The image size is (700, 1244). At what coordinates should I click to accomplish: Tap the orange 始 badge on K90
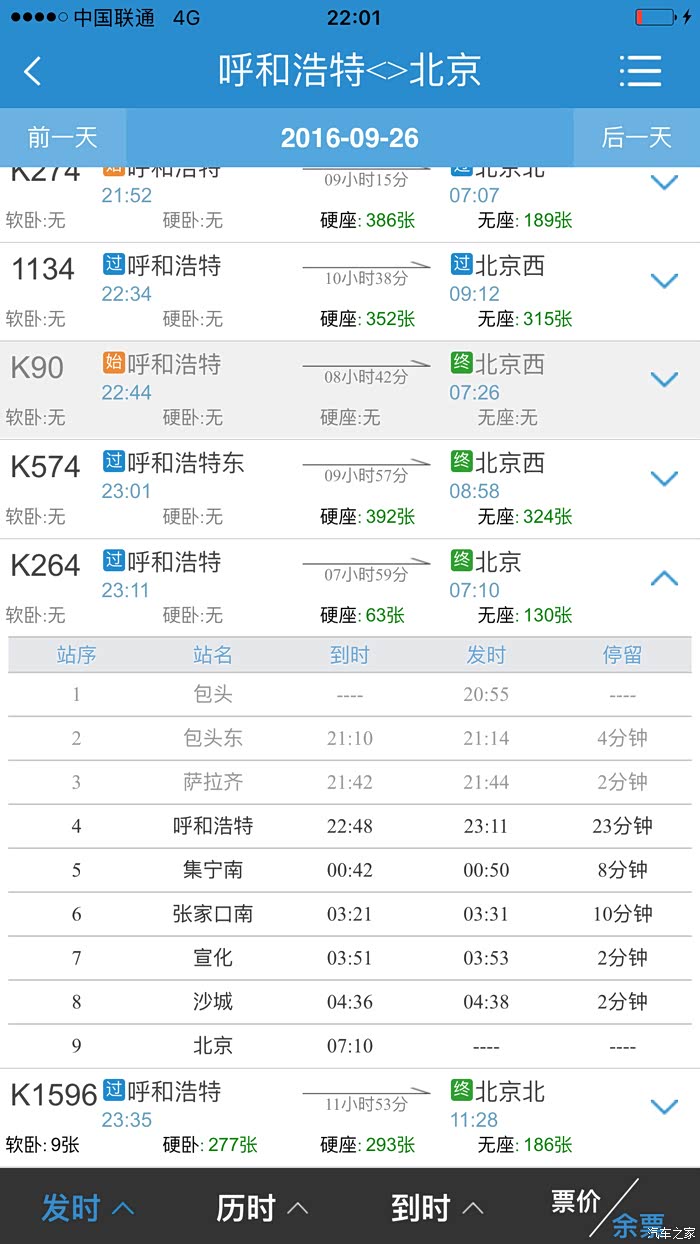113,364
